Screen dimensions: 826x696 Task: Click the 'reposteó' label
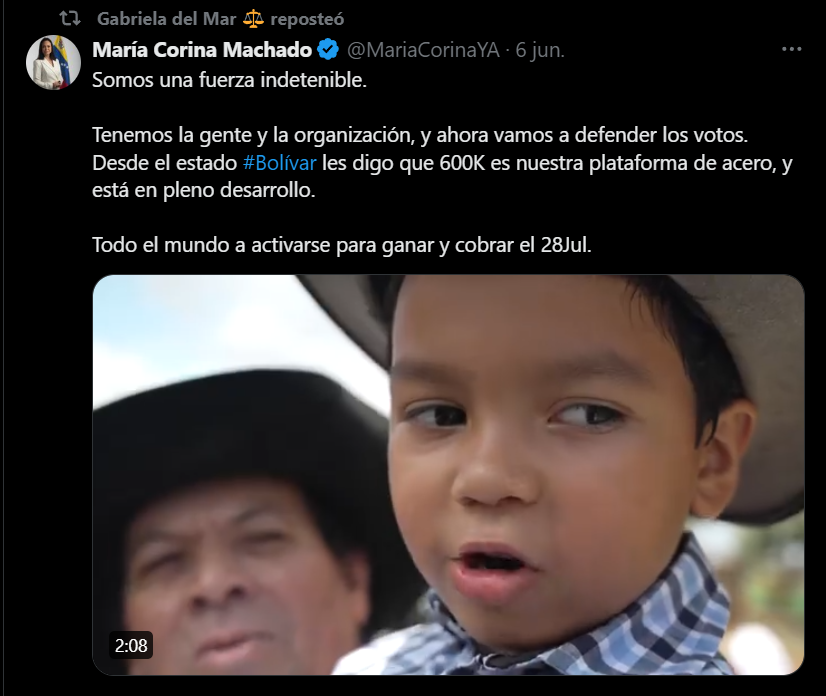(x=307, y=19)
